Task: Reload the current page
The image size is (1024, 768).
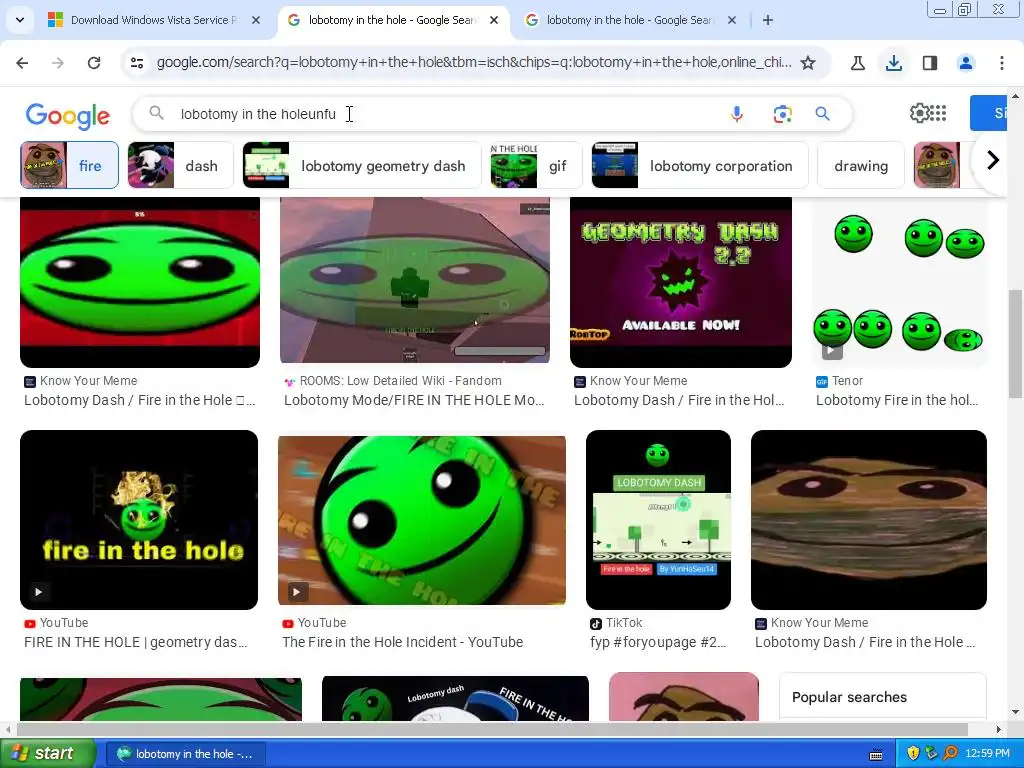Action: 94,63
